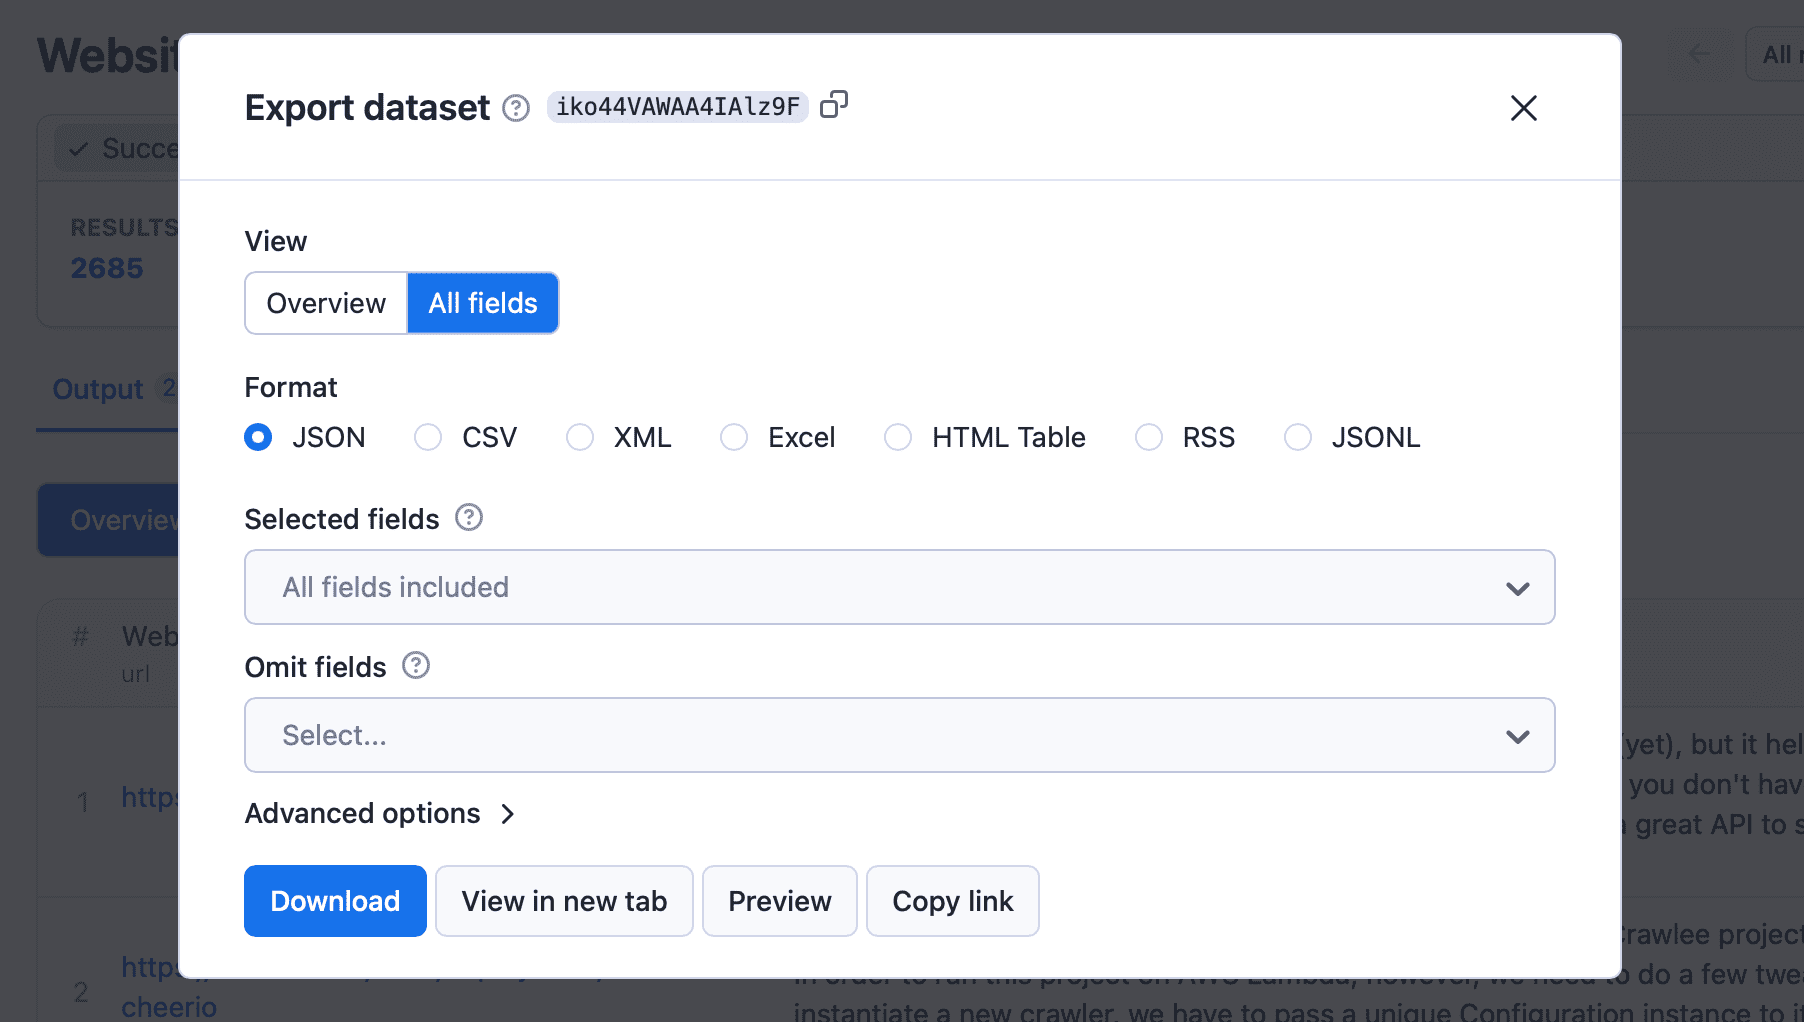Select the HTML Table format

coord(898,437)
